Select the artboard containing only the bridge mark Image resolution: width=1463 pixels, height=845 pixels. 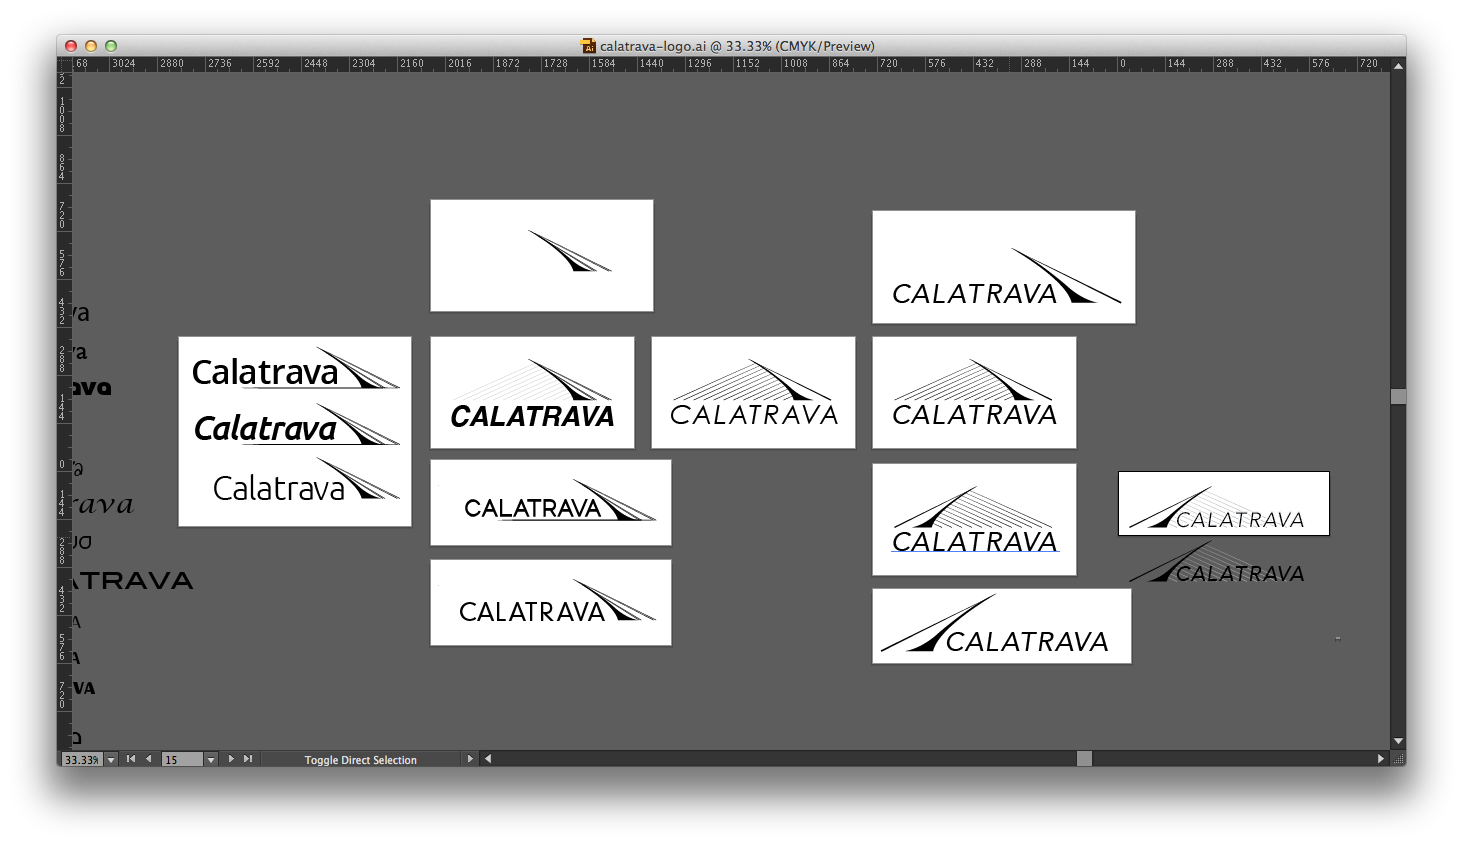click(x=542, y=255)
